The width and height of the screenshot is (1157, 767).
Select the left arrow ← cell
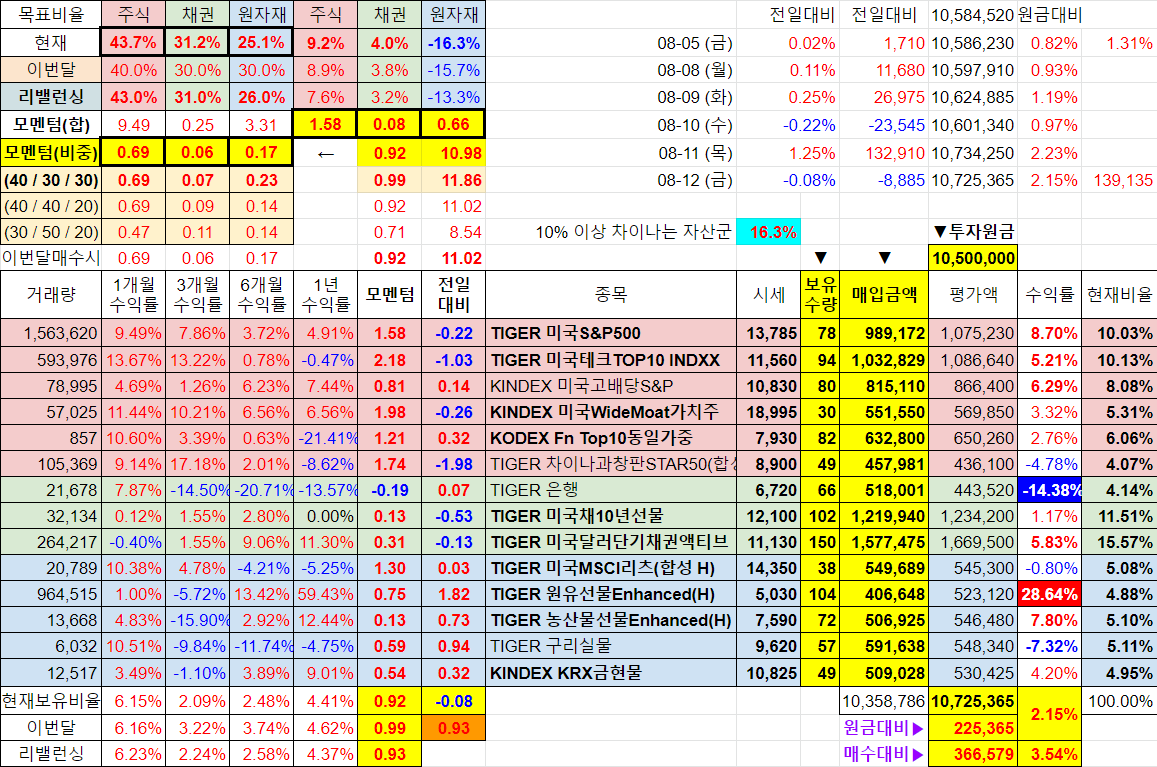pyautogui.click(x=325, y=153)
